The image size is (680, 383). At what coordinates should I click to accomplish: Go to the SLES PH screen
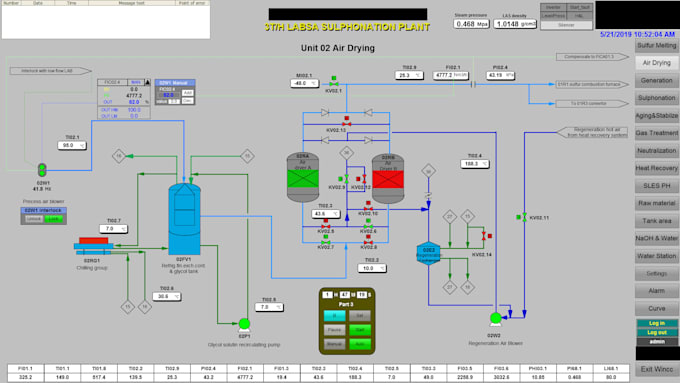(x=657, y=186)
